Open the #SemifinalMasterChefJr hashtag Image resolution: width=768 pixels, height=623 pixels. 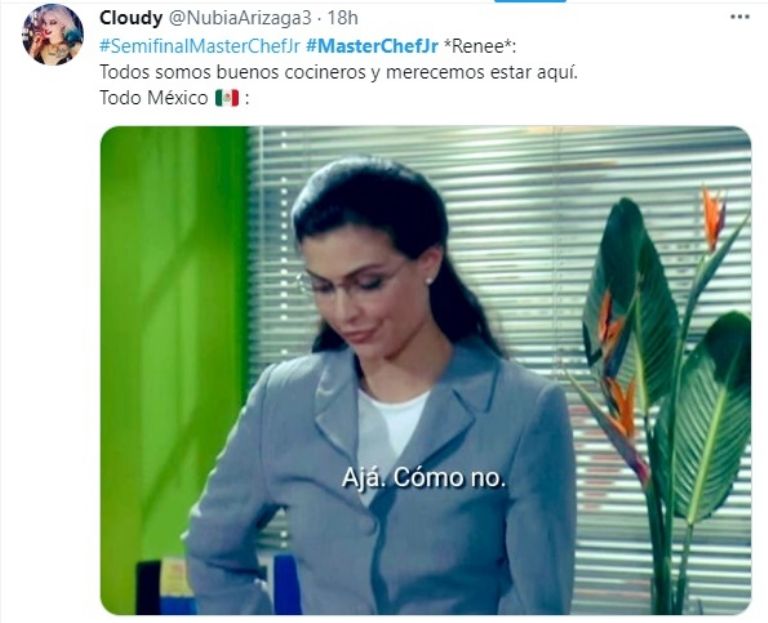click(199, 46)
